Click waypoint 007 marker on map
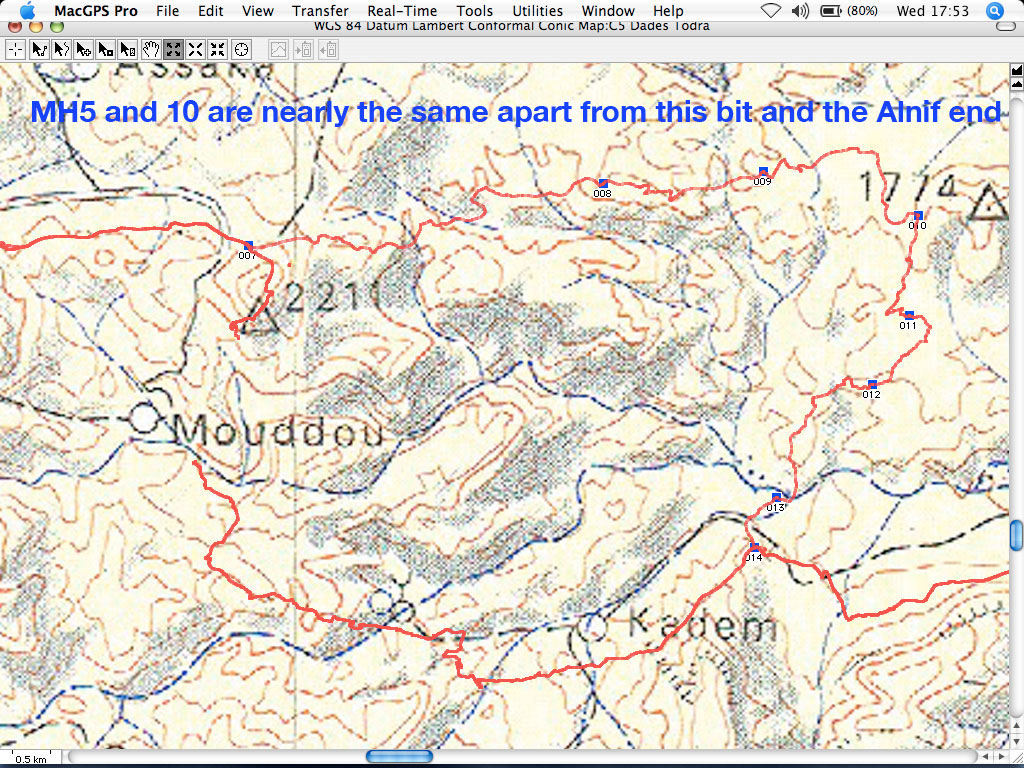 click(249, 245)
